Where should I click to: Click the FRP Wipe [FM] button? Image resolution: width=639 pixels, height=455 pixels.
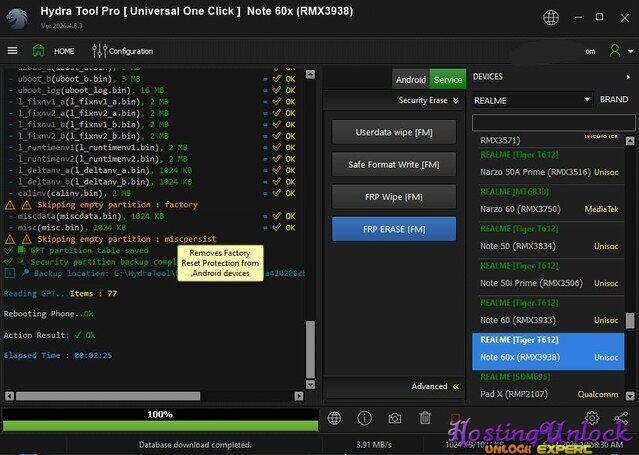click(x=394, y=197)
